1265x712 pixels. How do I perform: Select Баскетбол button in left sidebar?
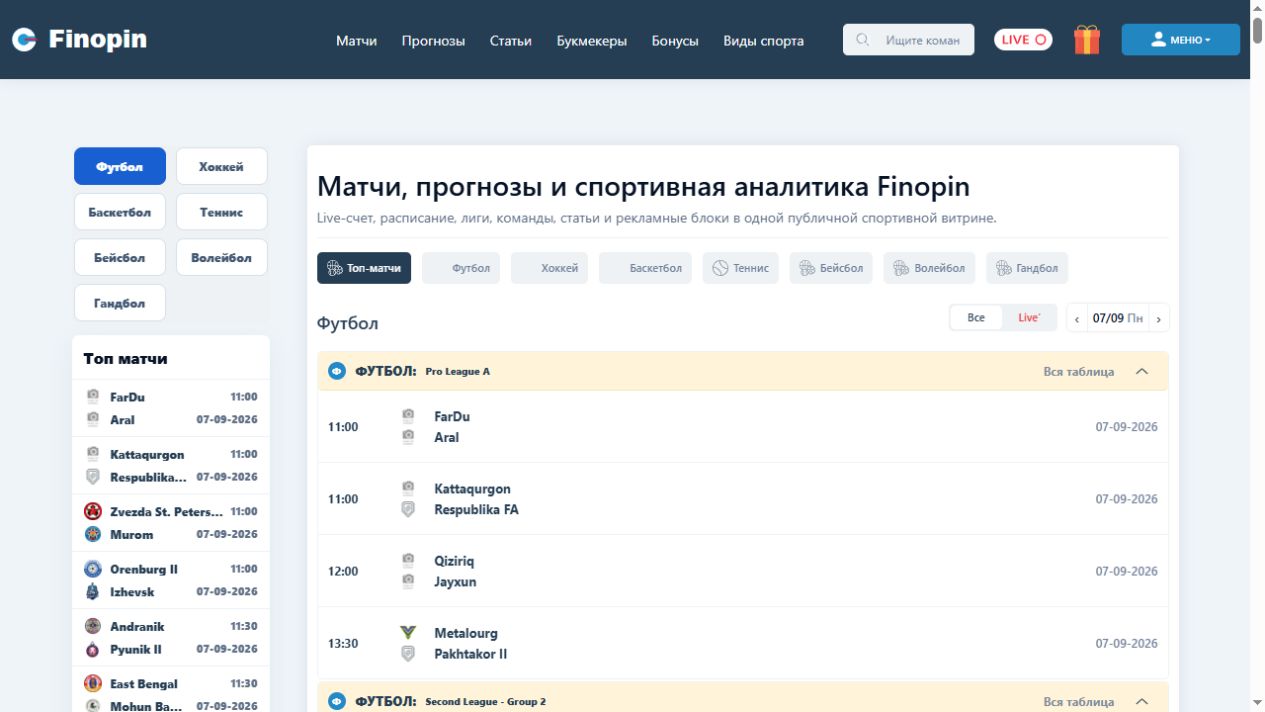(120, 212)
